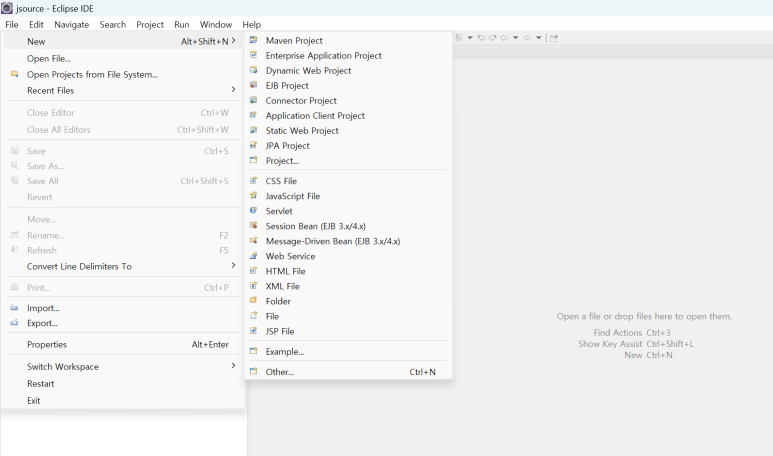Create Message-Driven Bean (EJB 3.x/4.x)
This screenshot has height=456, width=773.
pos(348,241)
